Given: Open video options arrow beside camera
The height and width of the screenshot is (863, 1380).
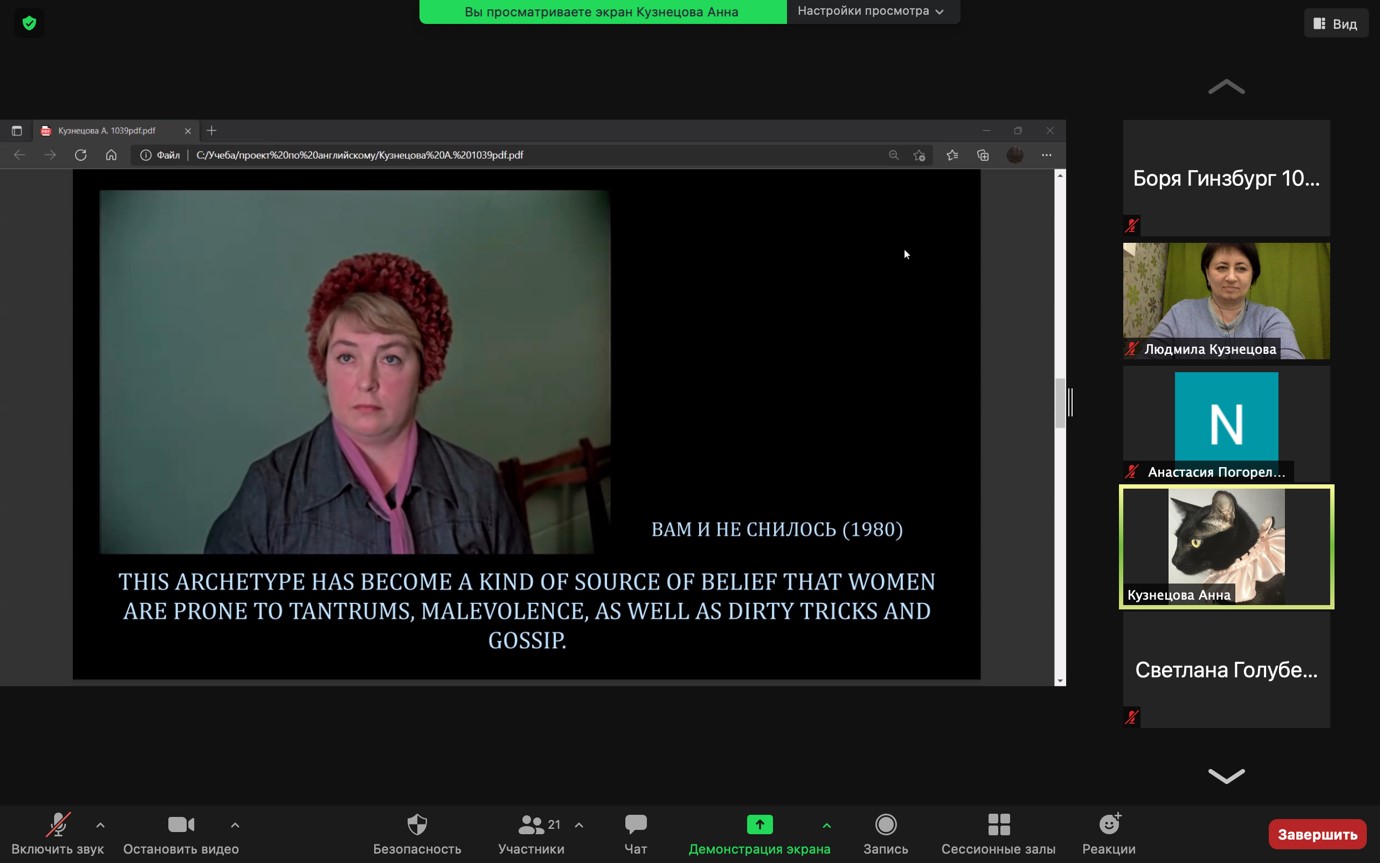Looking at the screenshot, I should [x=235, y=825].
